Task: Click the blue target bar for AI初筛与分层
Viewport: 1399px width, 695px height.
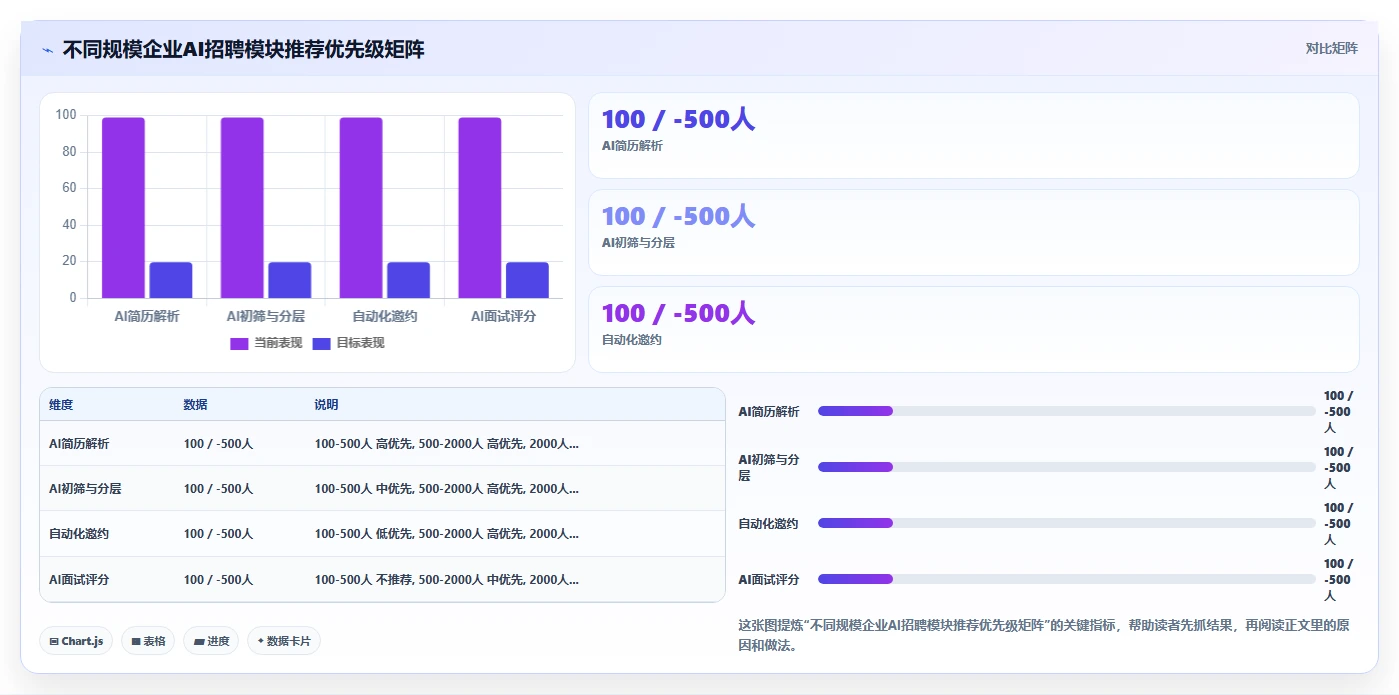Action: (x=290, y=280)
